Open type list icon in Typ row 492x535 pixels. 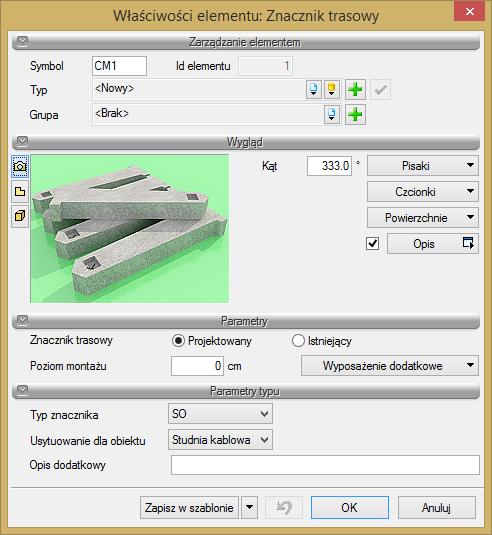(x=314, y=90)
